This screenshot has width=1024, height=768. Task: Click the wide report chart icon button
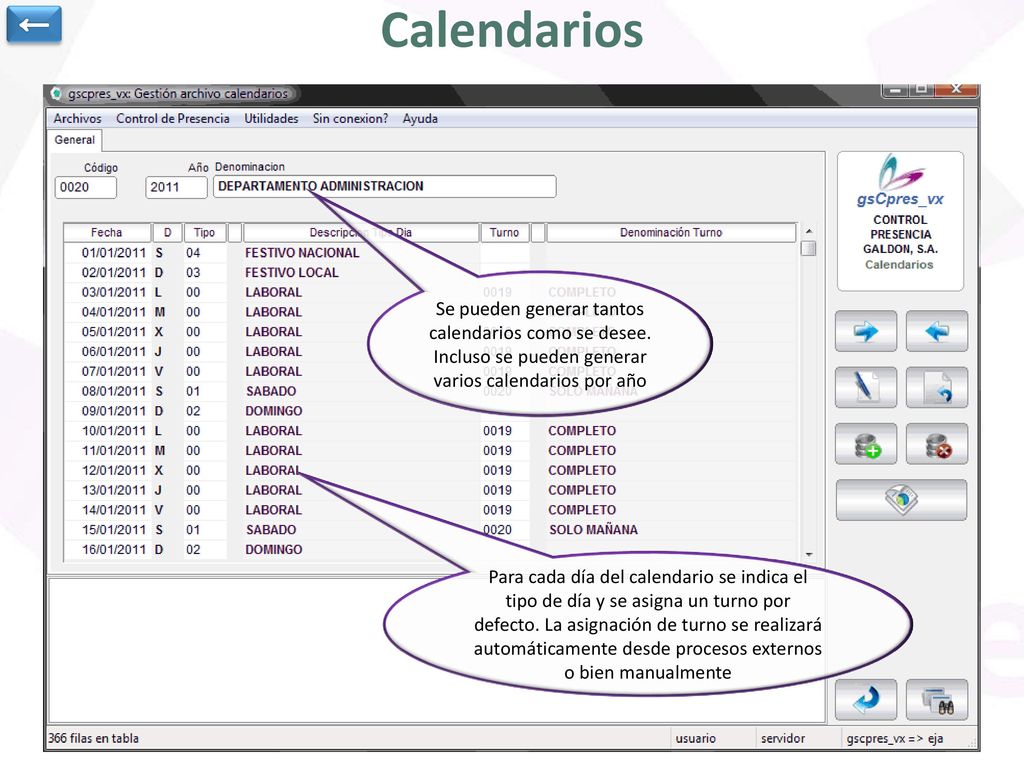click(901, 500)
